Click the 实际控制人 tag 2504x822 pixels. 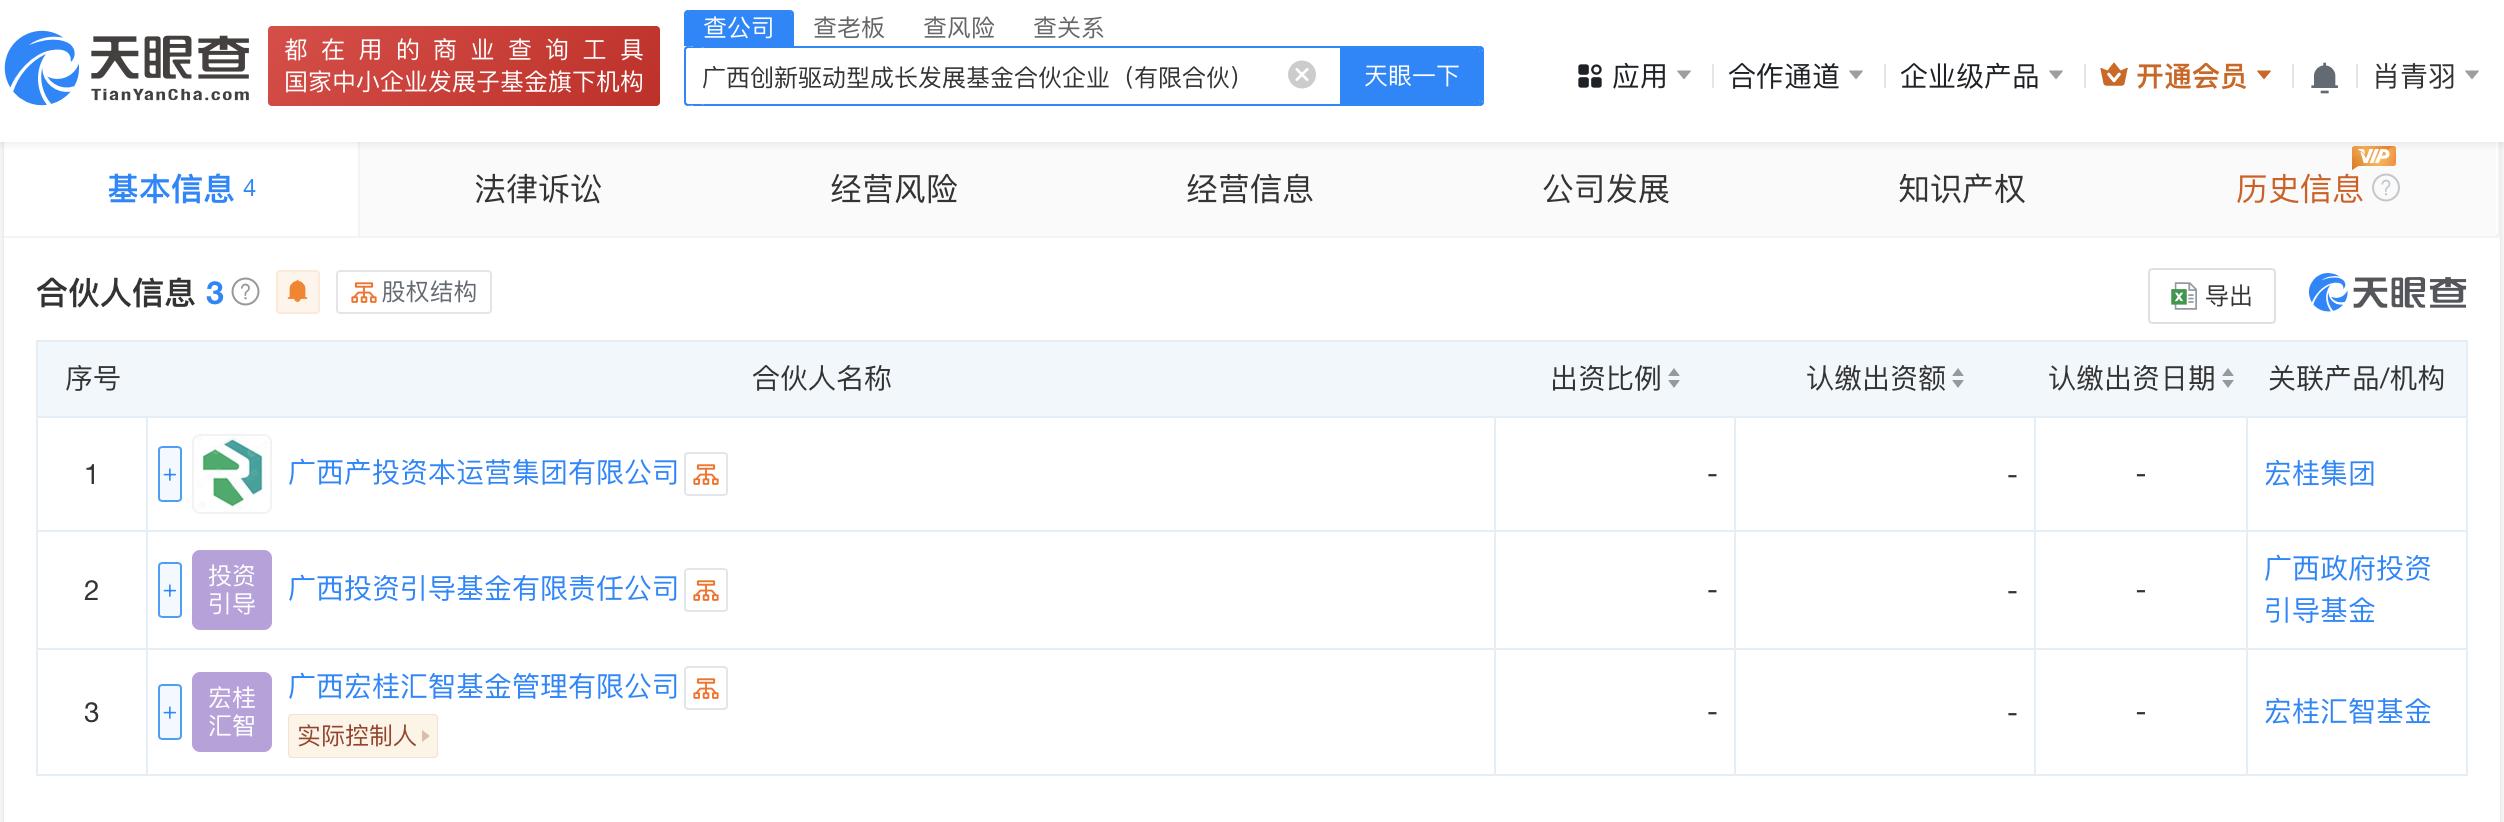363,736
